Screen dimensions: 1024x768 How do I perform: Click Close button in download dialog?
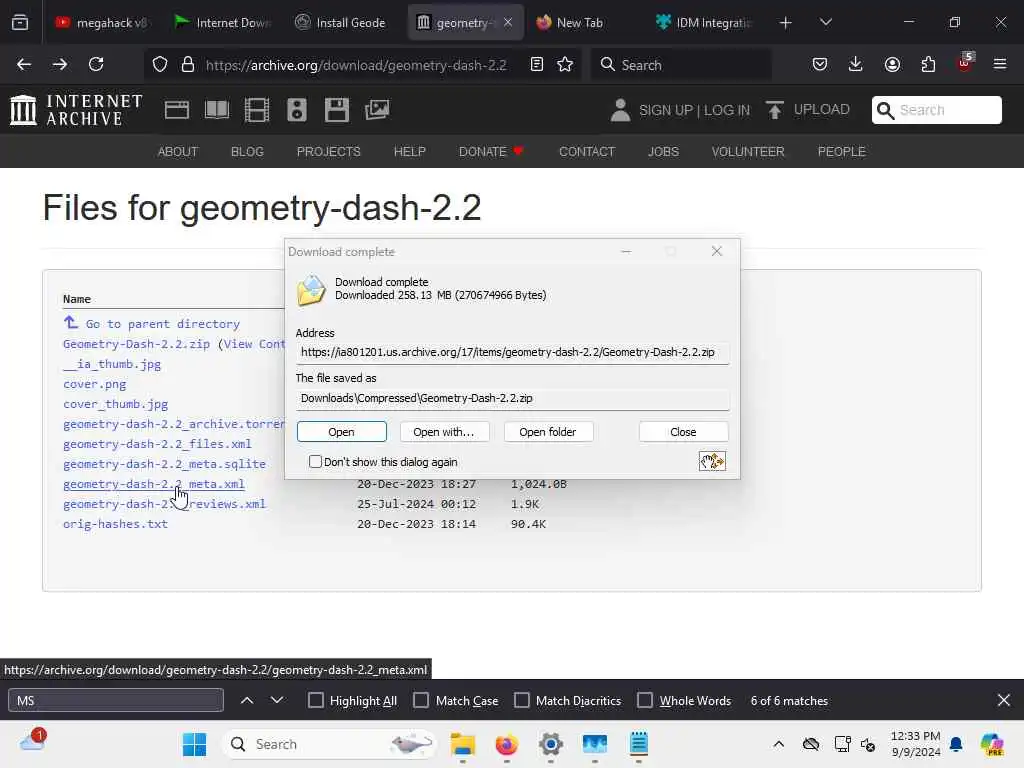click(683, 432)
